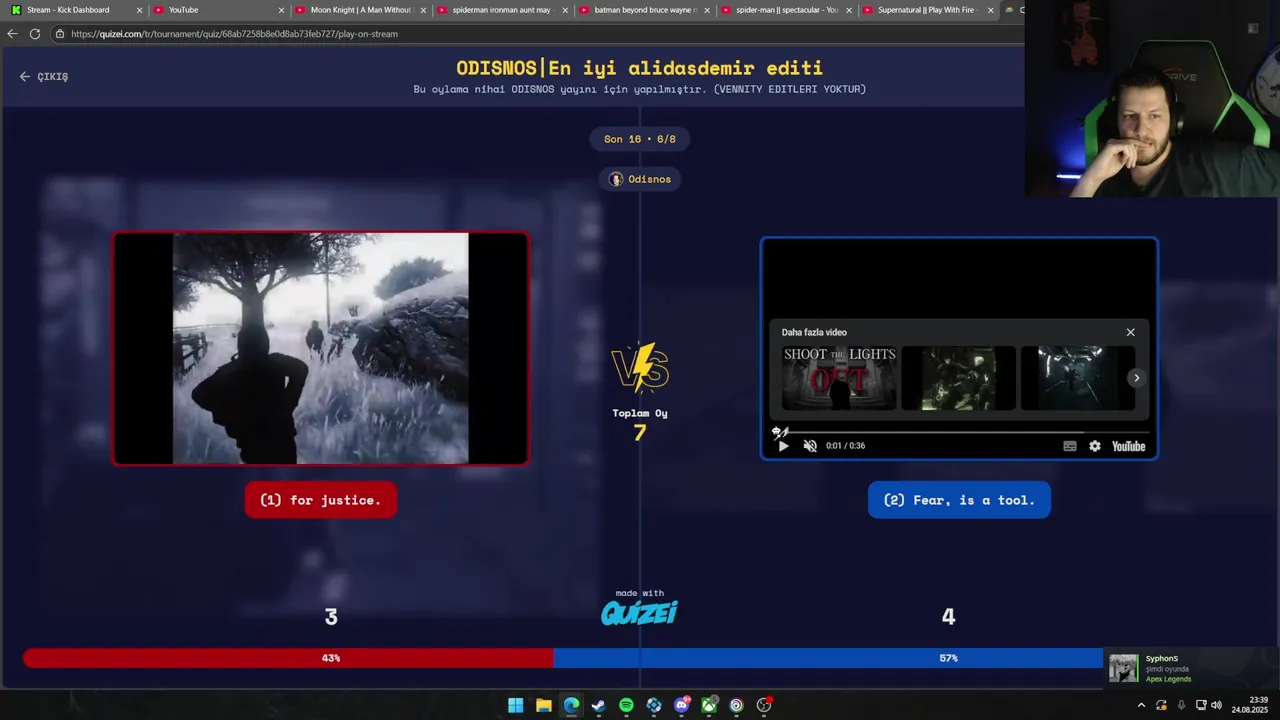This screenshot has width=1280, height=720.
Task: Play the left 'for justice' video
Action: click(x=320, y=348)
